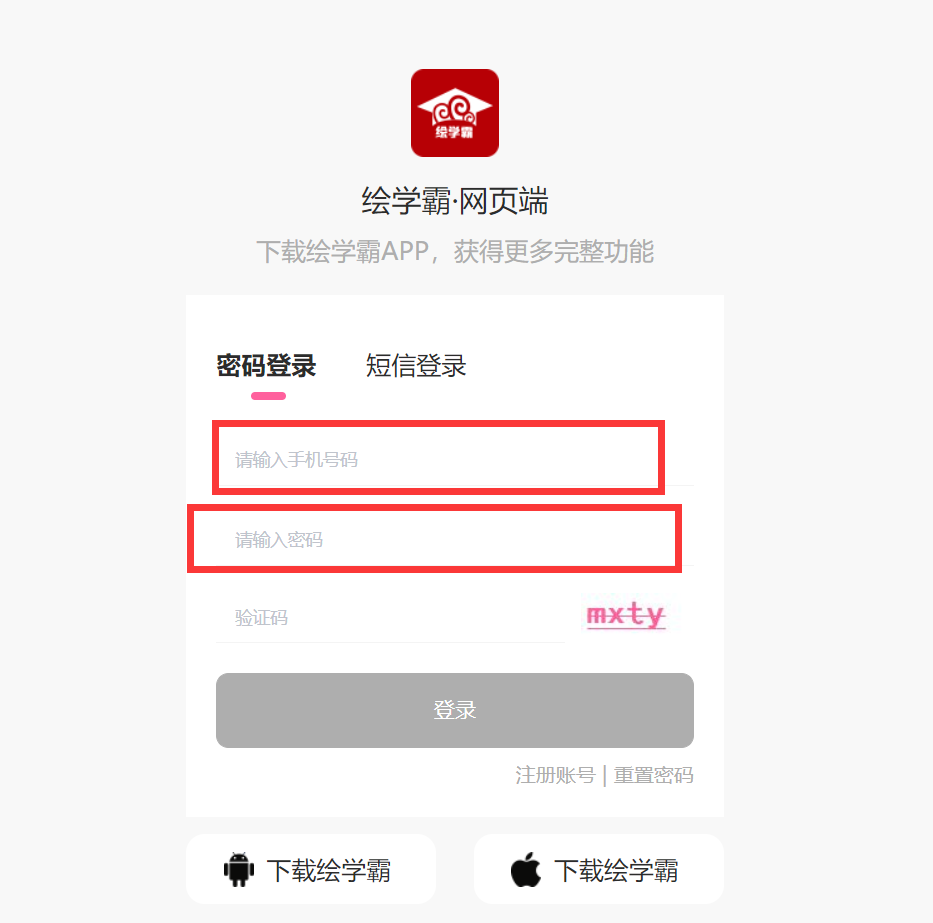Click the Android 下载绘学霸 button
Viewport: 933px width, 923px height.
(x=311, y=869)
